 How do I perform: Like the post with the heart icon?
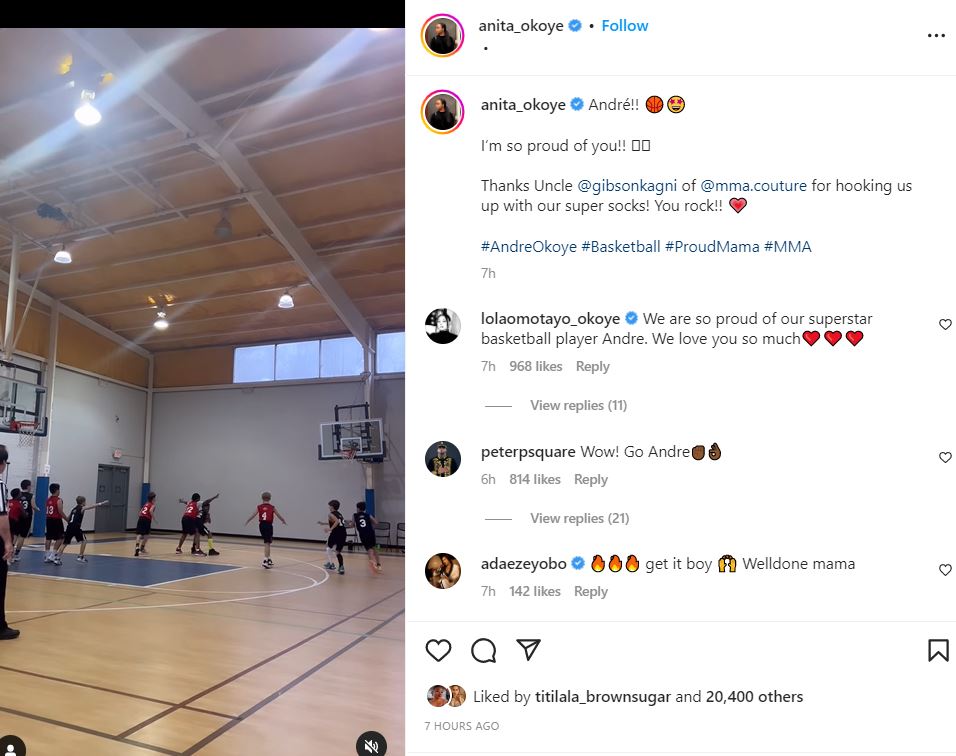pyautogui.click(x=438, y=650)
